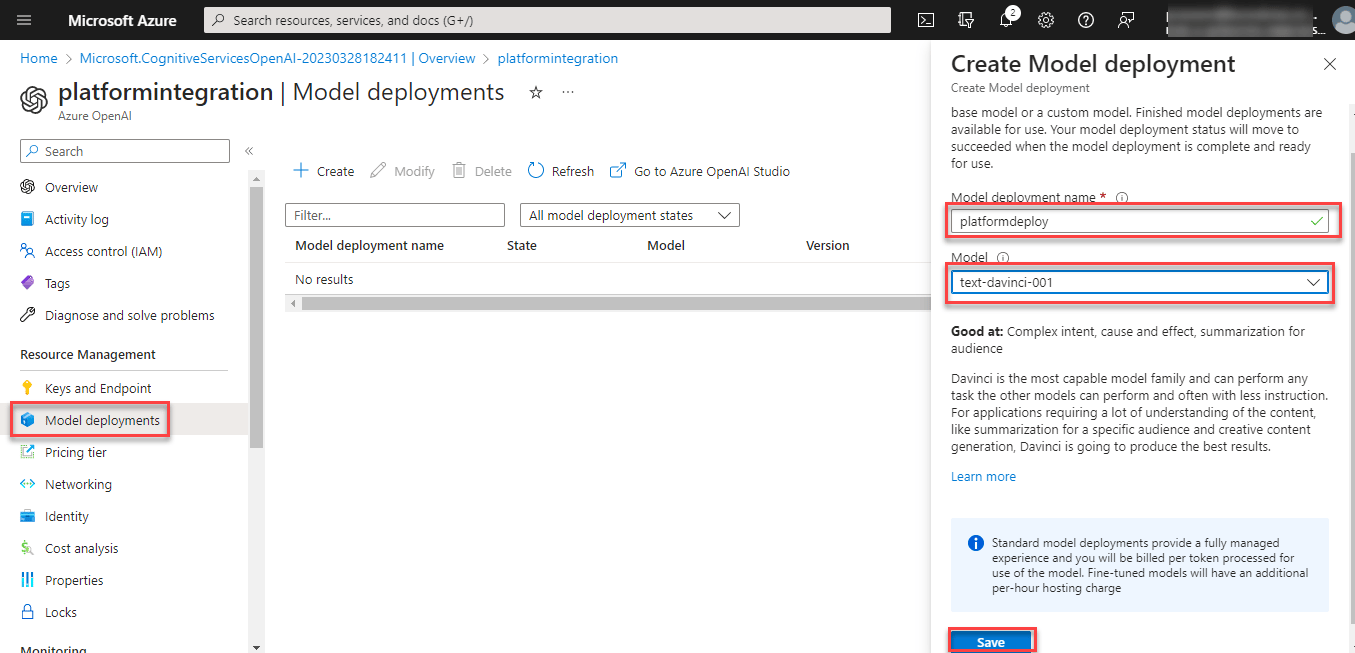Expand the Model dropdown showing text-davinci-001

(x=1139, y=283)
